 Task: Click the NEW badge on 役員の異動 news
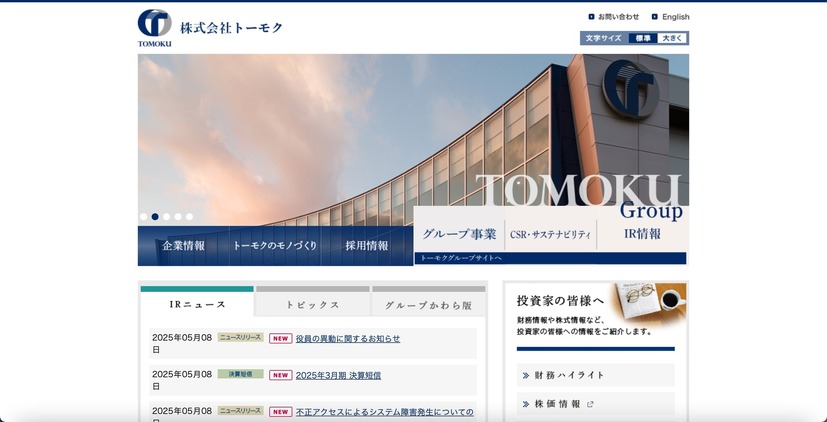click(280, 339)
